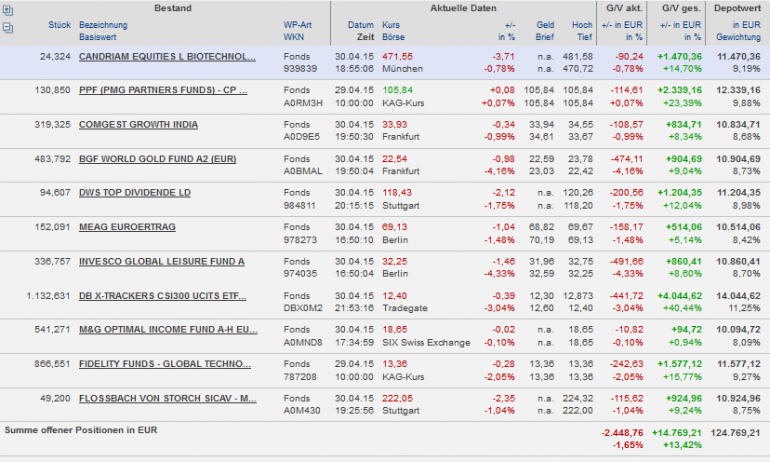
Task: Sort by Stück column header
Action: point(59,25)
